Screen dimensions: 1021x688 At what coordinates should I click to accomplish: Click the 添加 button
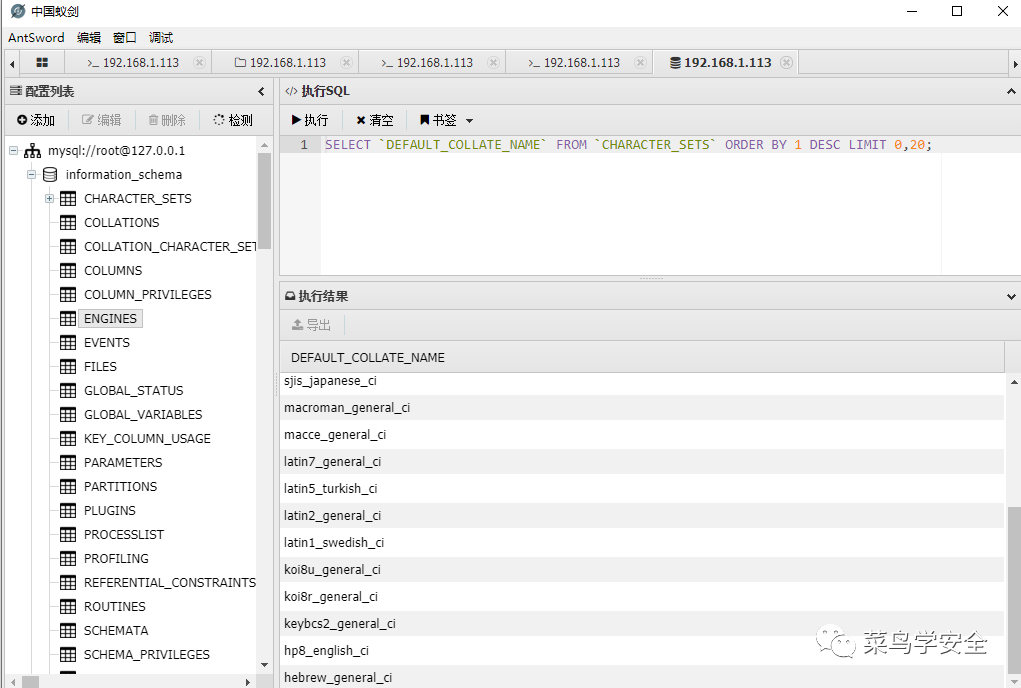36,120
